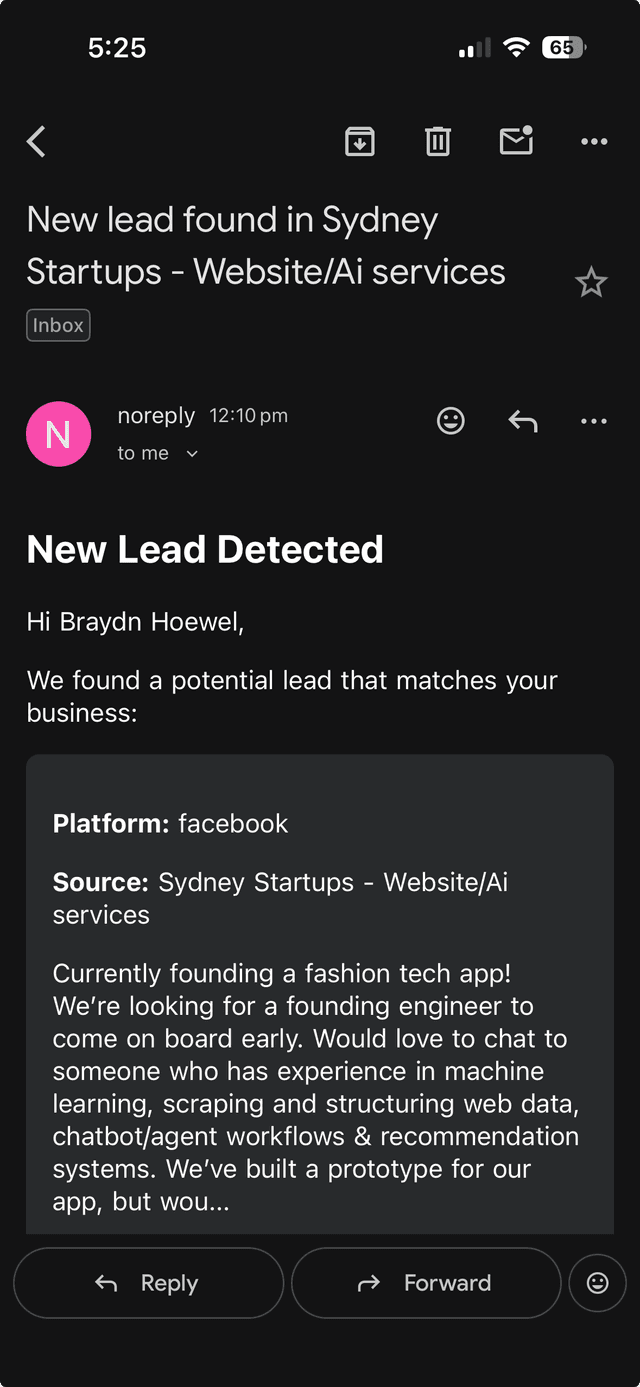Viewport: 640px width, 1387px height.
Task: Reply using the arrow icon beside the sender
Action: tap(522, 421)
